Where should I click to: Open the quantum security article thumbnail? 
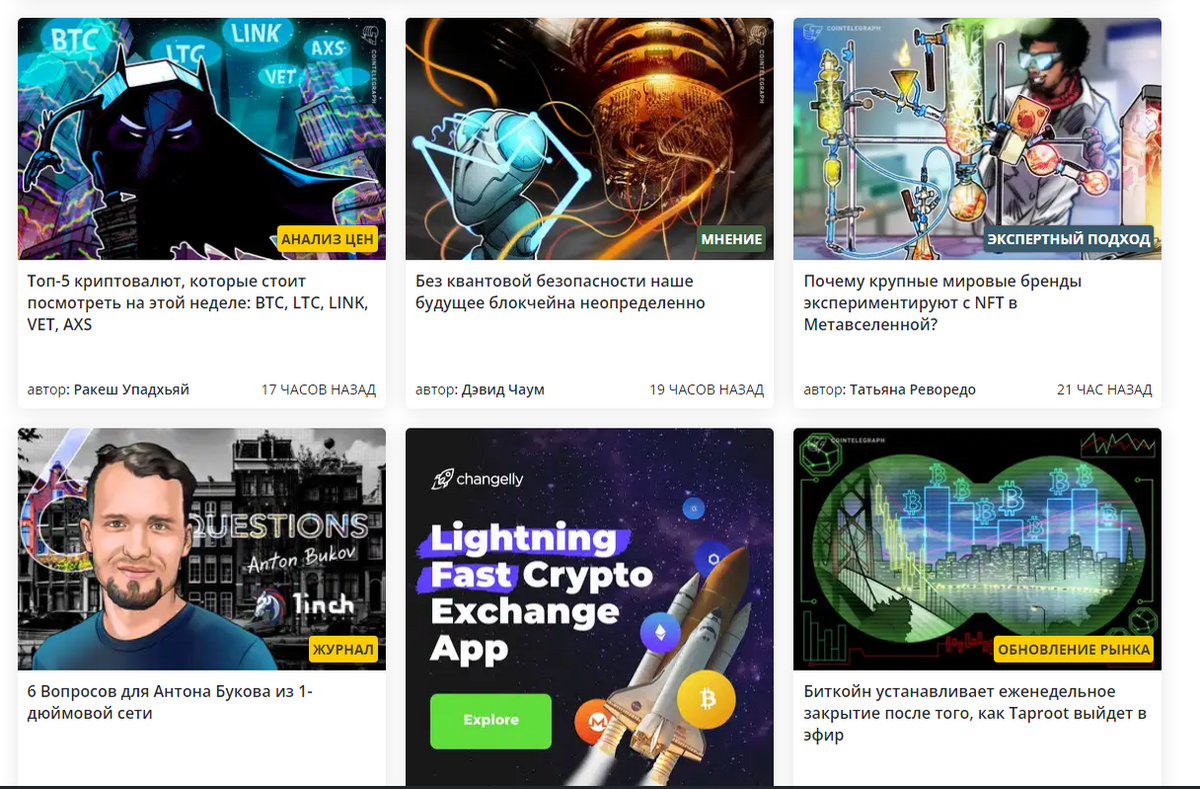point(589,139)
